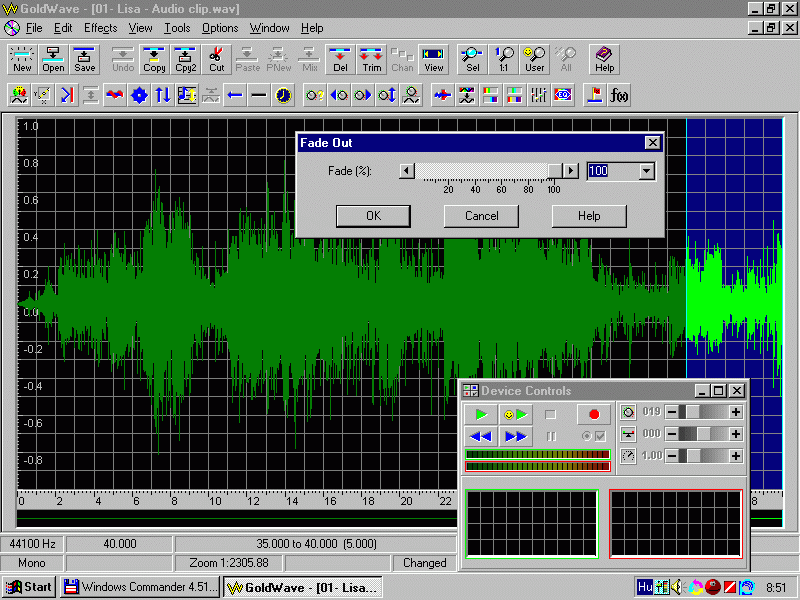The width and height of the screenshot is (800, 600).
Task: Click the Dynamics y/x graph icon
Action: (x=43, y=95)
